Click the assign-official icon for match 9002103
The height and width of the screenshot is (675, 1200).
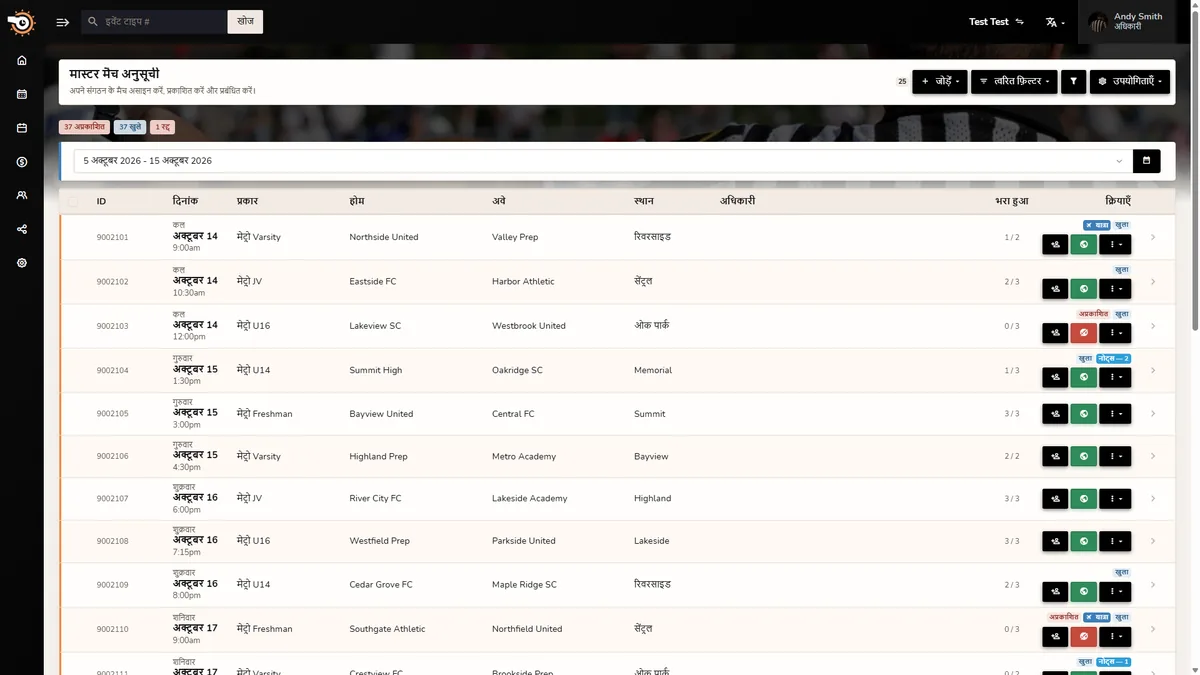(1055, 333)
